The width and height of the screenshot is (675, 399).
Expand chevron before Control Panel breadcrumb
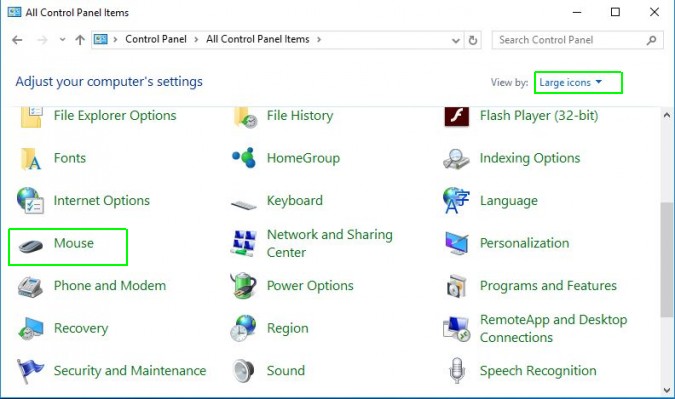115,40
